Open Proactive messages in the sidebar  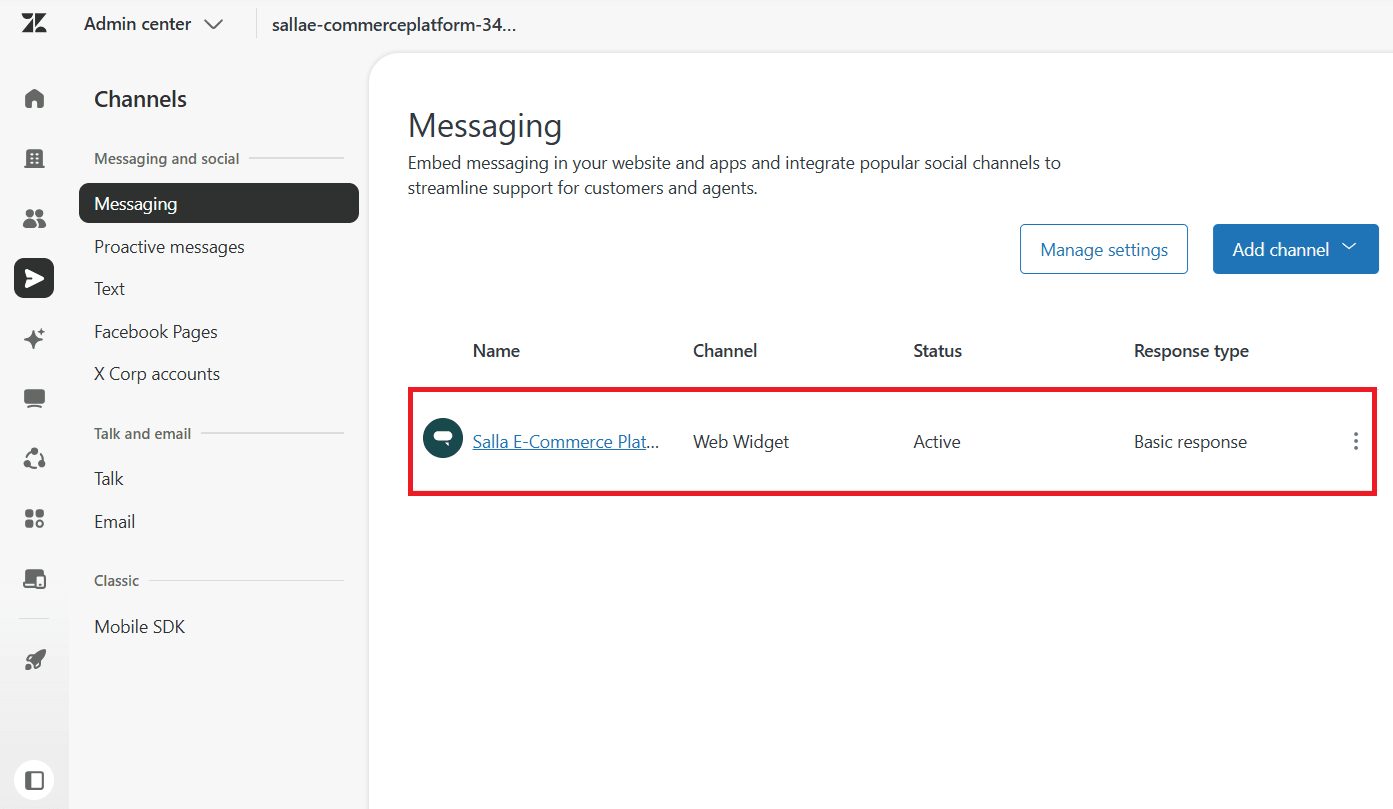pos(169,247)
